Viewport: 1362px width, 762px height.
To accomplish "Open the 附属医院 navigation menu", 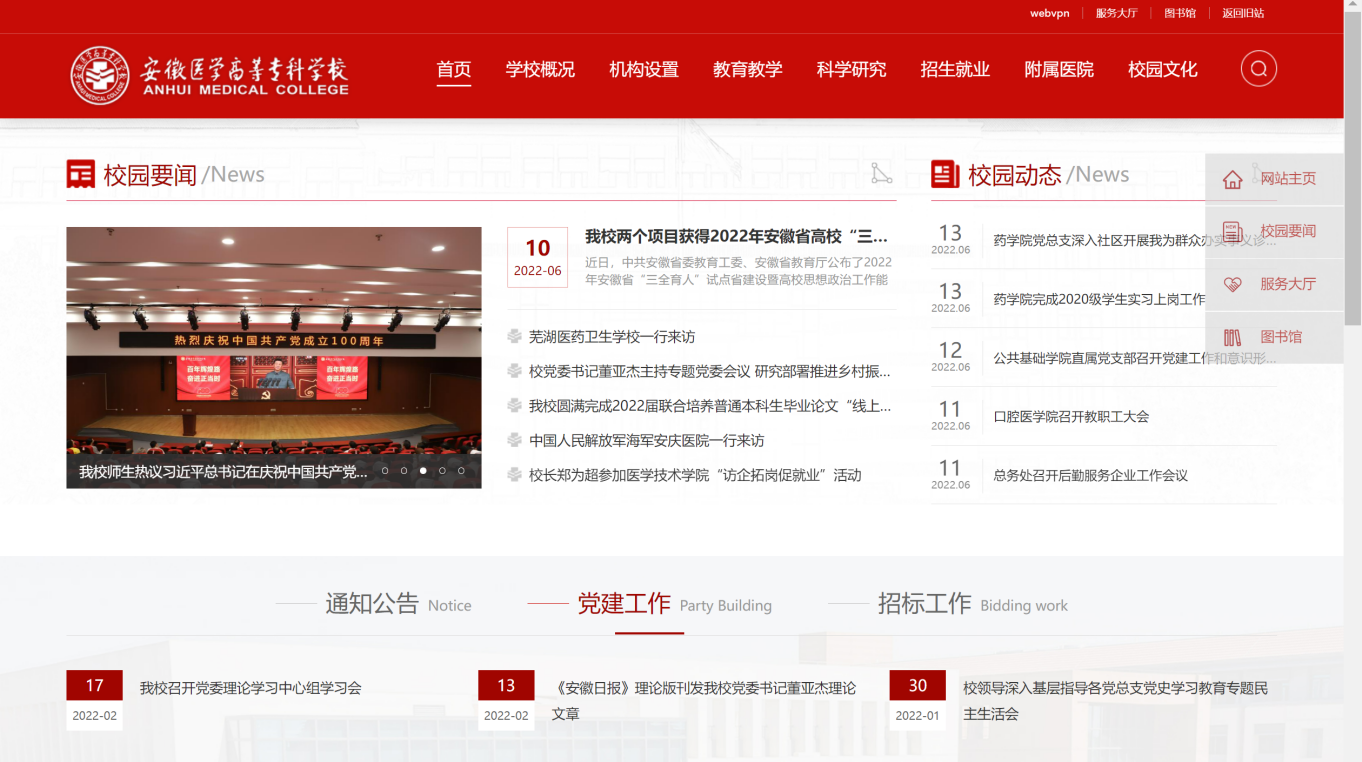I will coord(1059,70).
